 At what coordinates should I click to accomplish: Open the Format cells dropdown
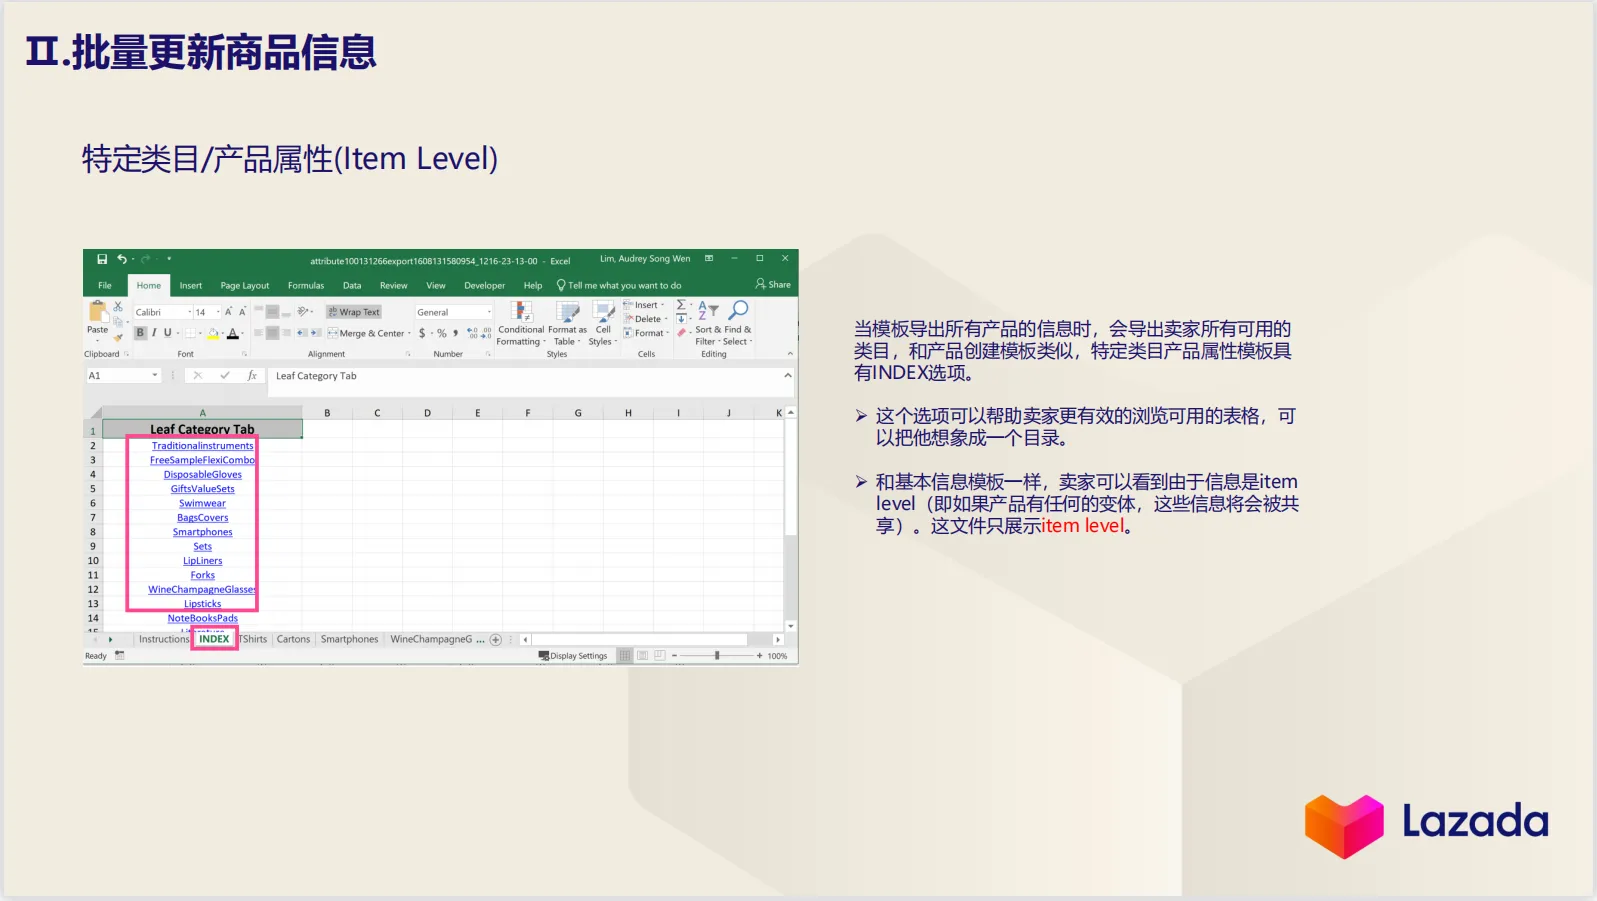coord(646,333)
